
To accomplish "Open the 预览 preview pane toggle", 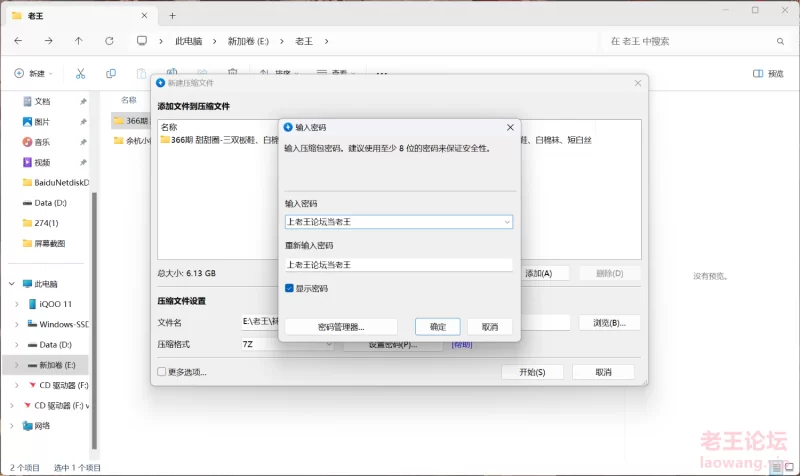I will pyautogui.click(x=768, y=73).
